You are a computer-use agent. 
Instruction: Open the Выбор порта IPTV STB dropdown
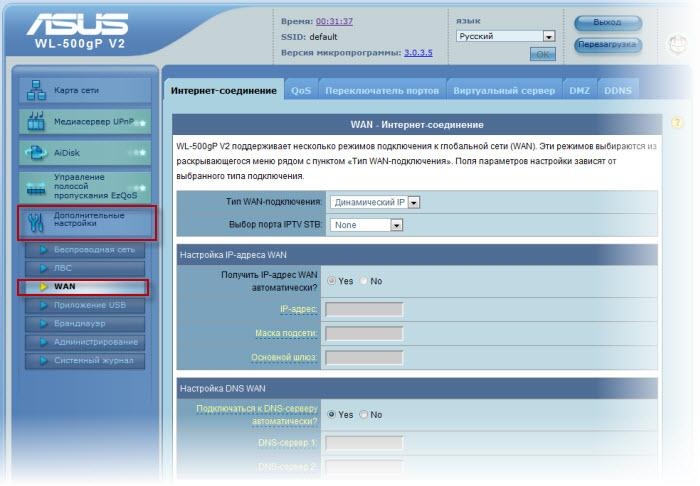[x=397, y=225]
